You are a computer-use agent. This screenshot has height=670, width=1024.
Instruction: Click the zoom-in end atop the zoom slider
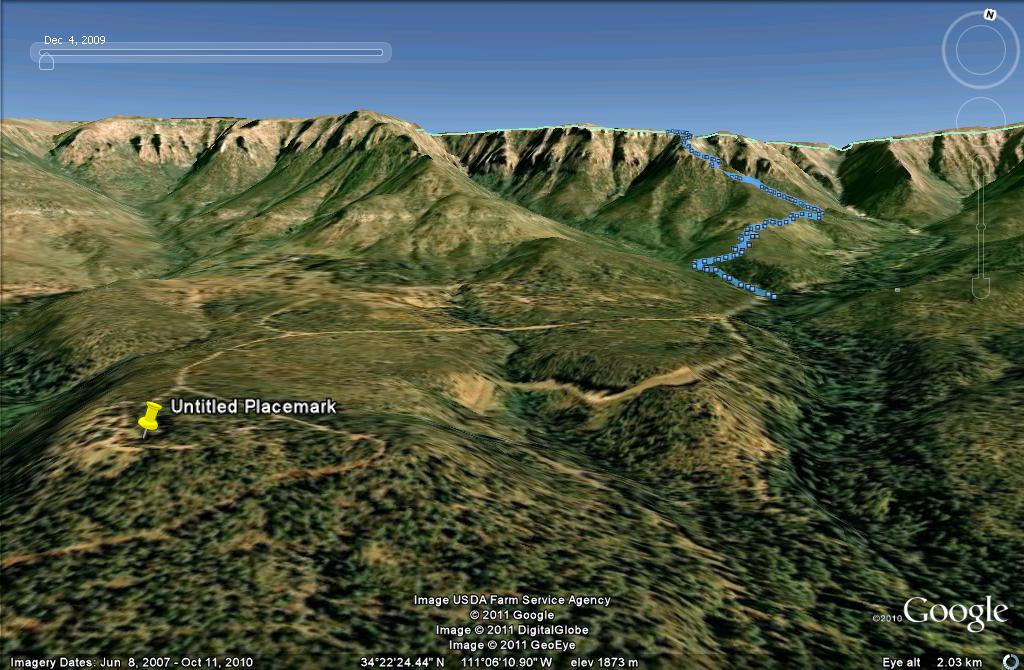(981, 164)
